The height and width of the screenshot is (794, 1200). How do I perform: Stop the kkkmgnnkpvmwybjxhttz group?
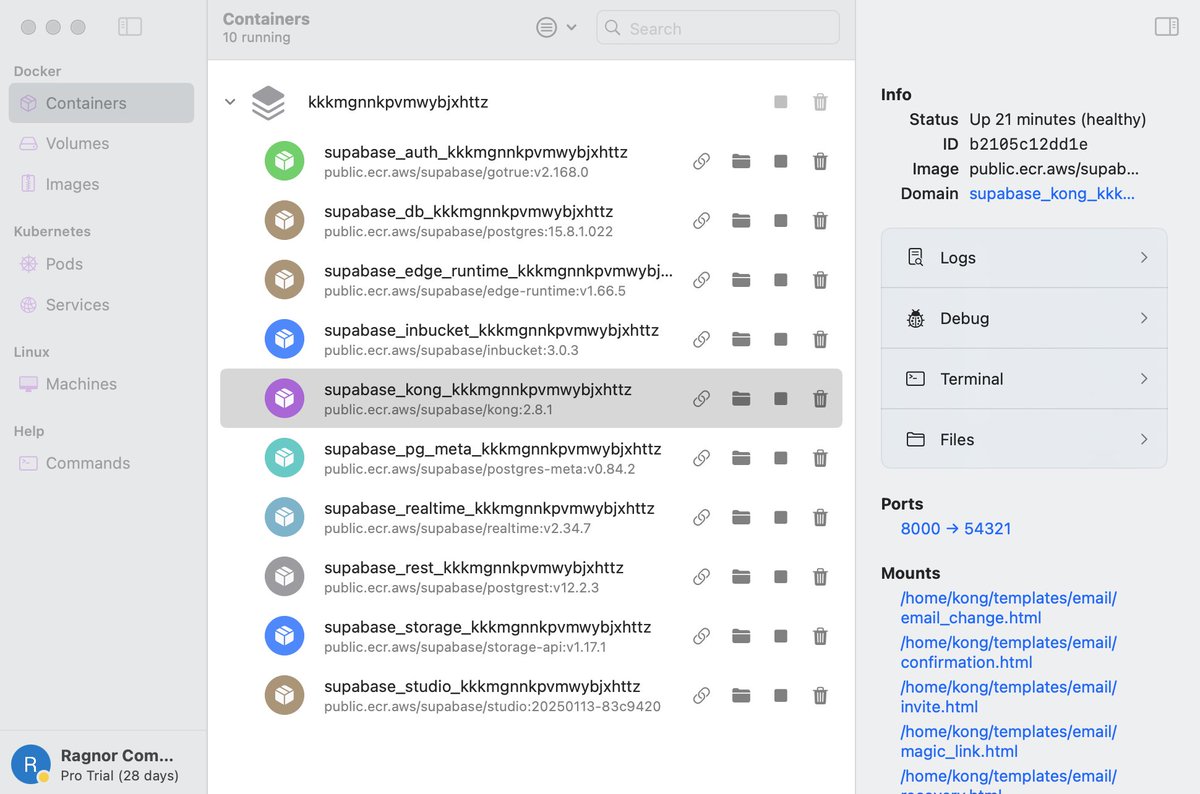point(781,102)
